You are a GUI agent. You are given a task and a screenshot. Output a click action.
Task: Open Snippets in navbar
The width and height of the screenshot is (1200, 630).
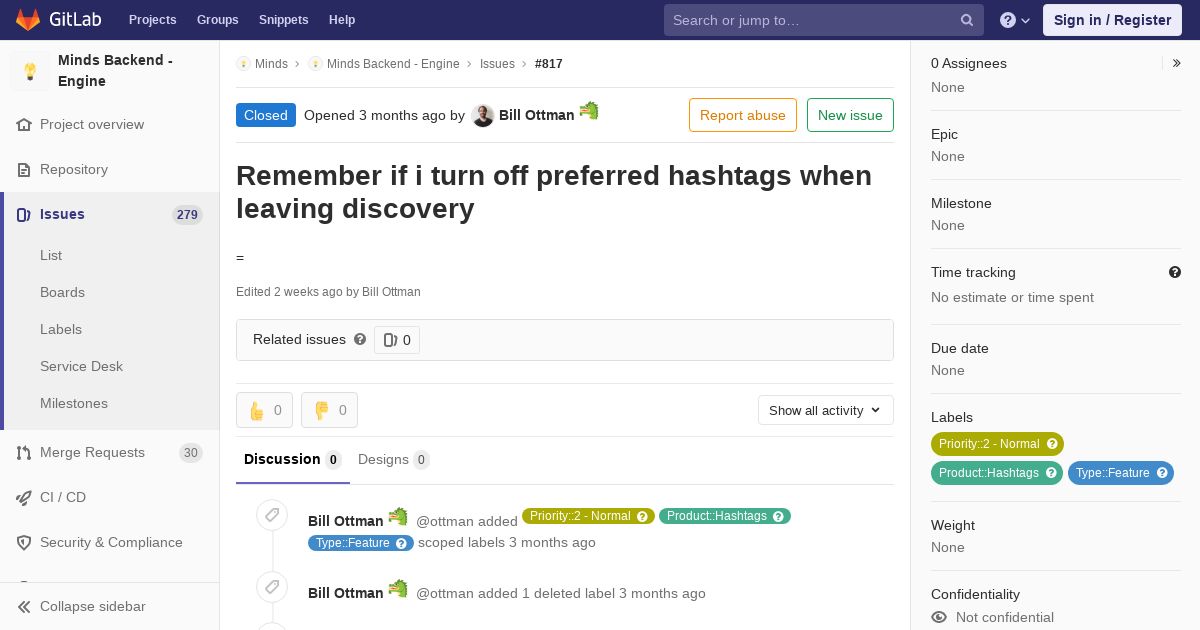(x=283, y=20)
